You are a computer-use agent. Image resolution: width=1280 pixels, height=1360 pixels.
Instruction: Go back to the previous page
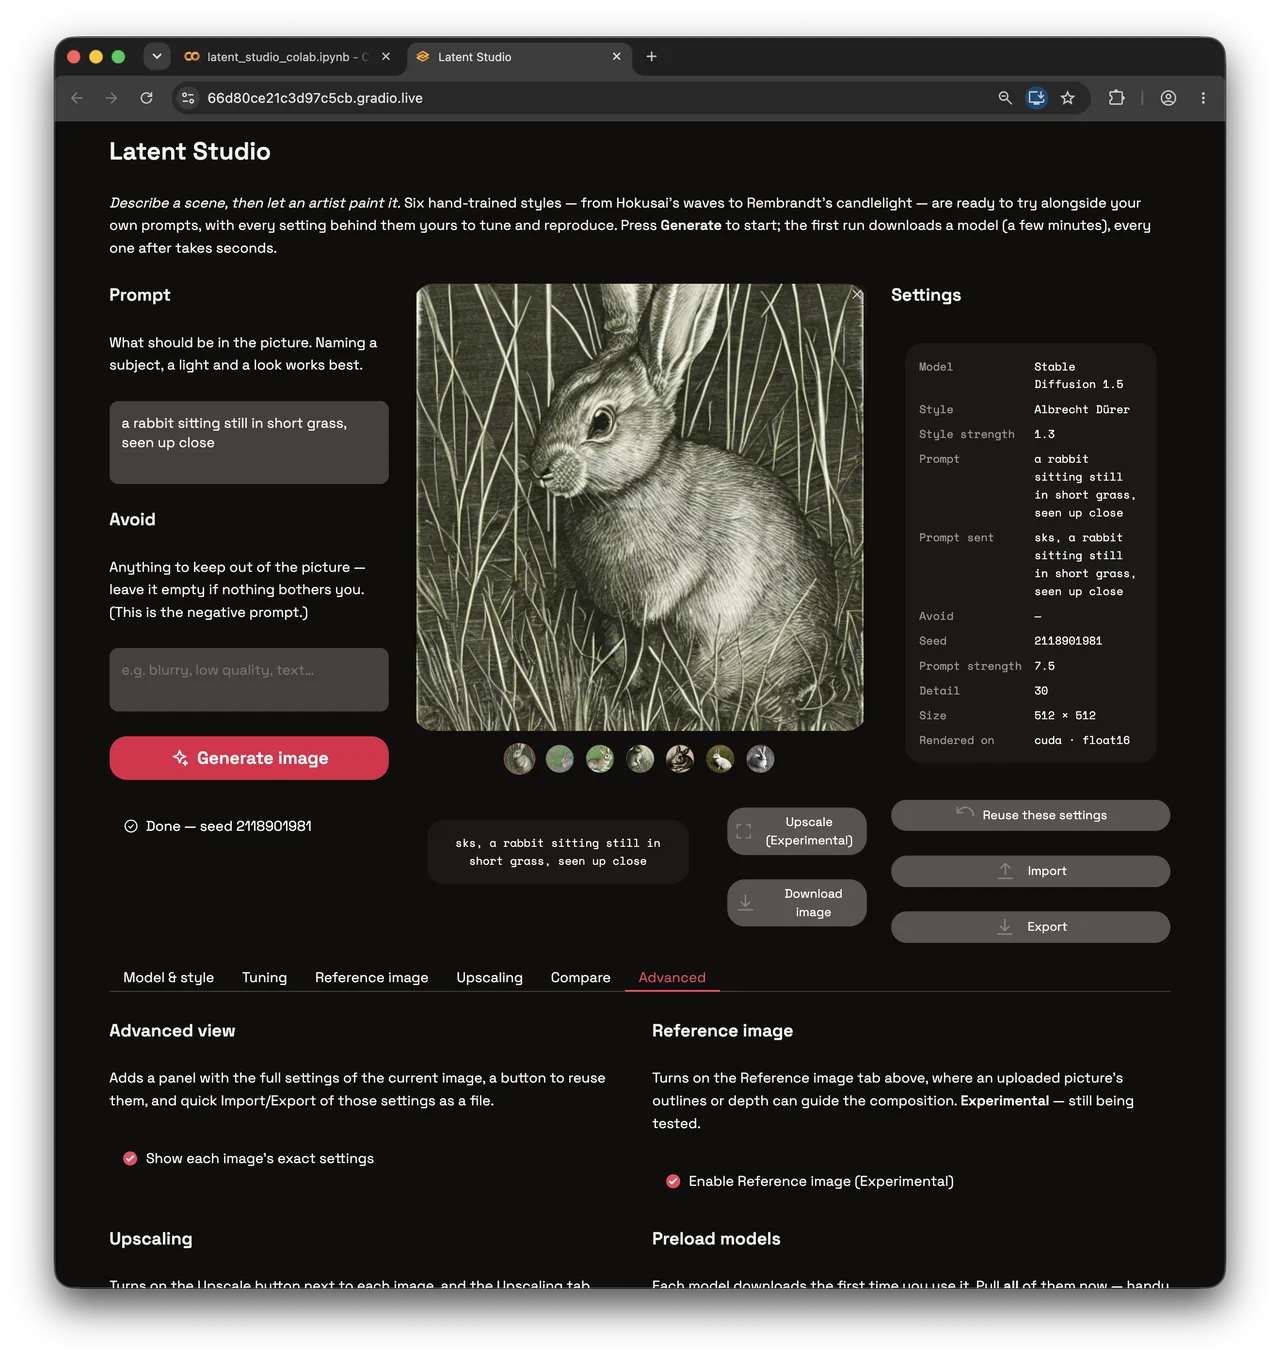click(77, 98)
